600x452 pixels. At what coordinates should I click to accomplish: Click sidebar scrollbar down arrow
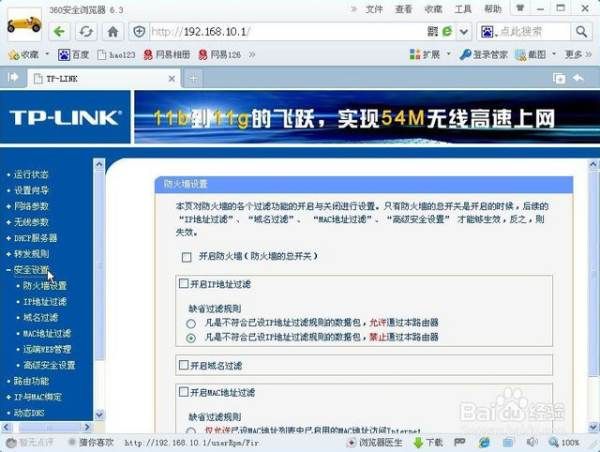coord(99,414)
